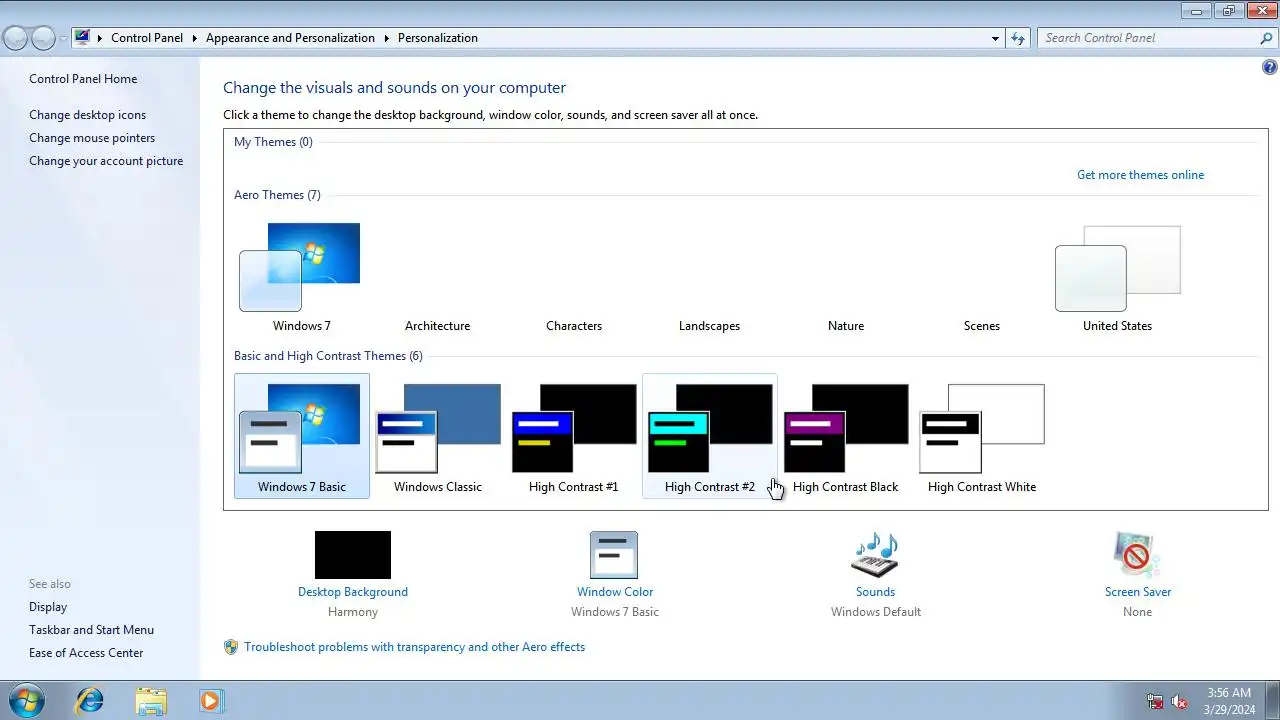Click the Sounds link text
The width and height of the screenshot is (1280, 720).
point(875,592)
